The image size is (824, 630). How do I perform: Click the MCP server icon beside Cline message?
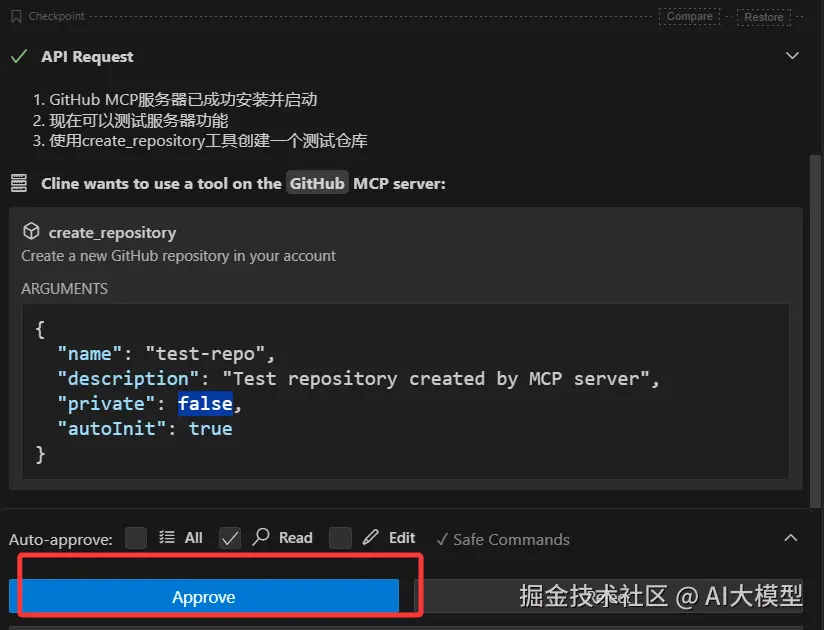coord(19,183)
